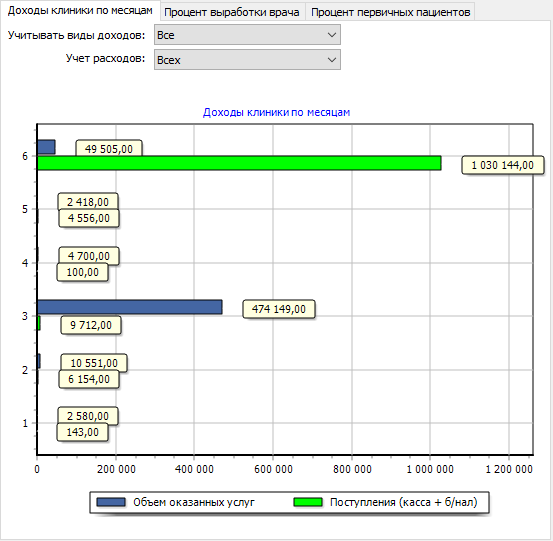Click the green Поступления legend swatch
Image resolution: width=553 pixels, height=541 pixels.
coord(308,502)
